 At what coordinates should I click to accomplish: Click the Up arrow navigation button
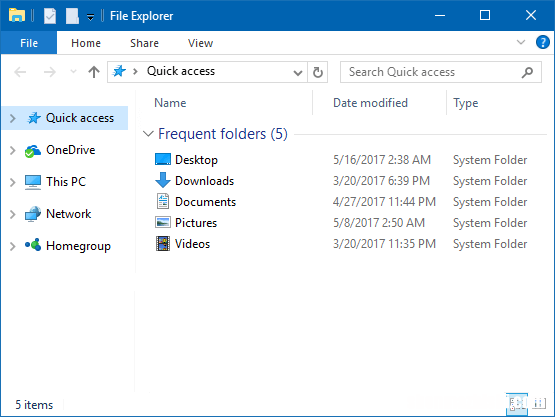click(x=94, y=72)
